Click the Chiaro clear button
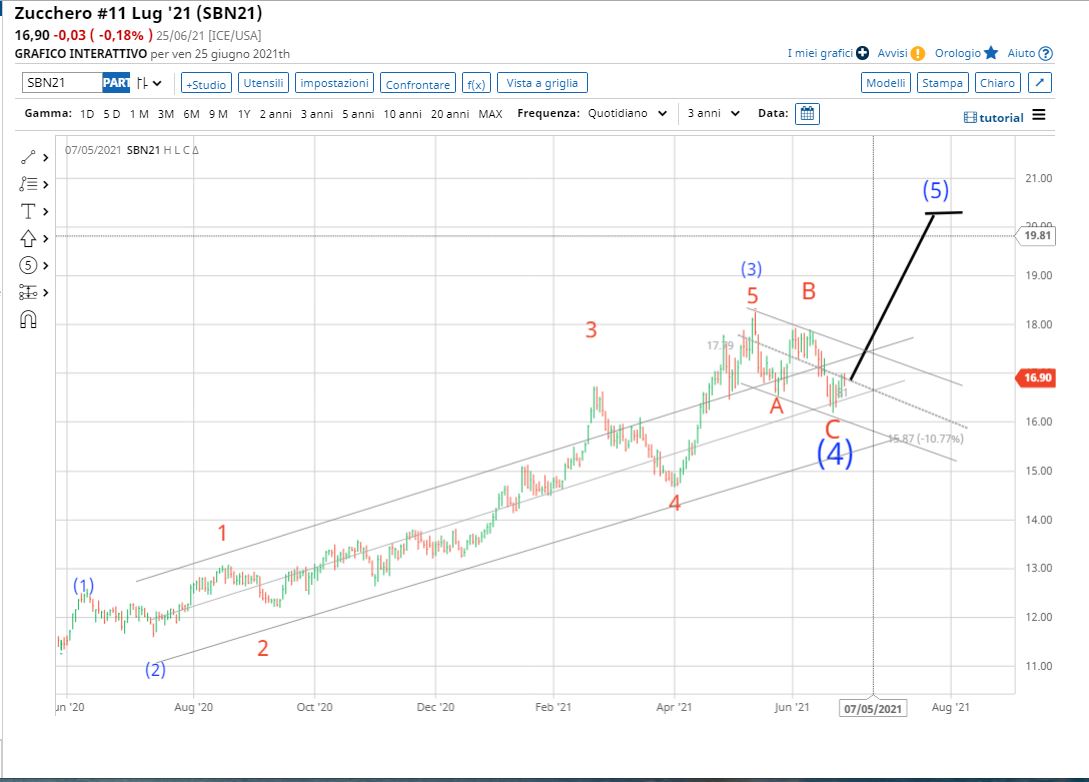 (x=997, y=83)
